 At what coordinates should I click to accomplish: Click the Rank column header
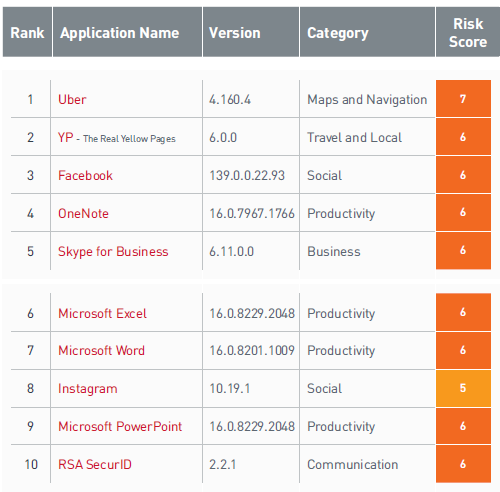pyautogui.click(x=27, y=32)
